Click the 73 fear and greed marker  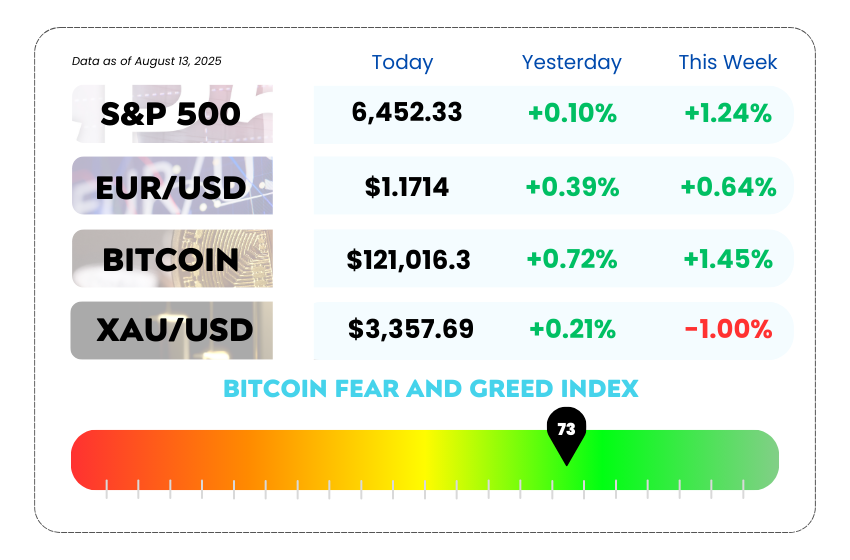point(566,432)
